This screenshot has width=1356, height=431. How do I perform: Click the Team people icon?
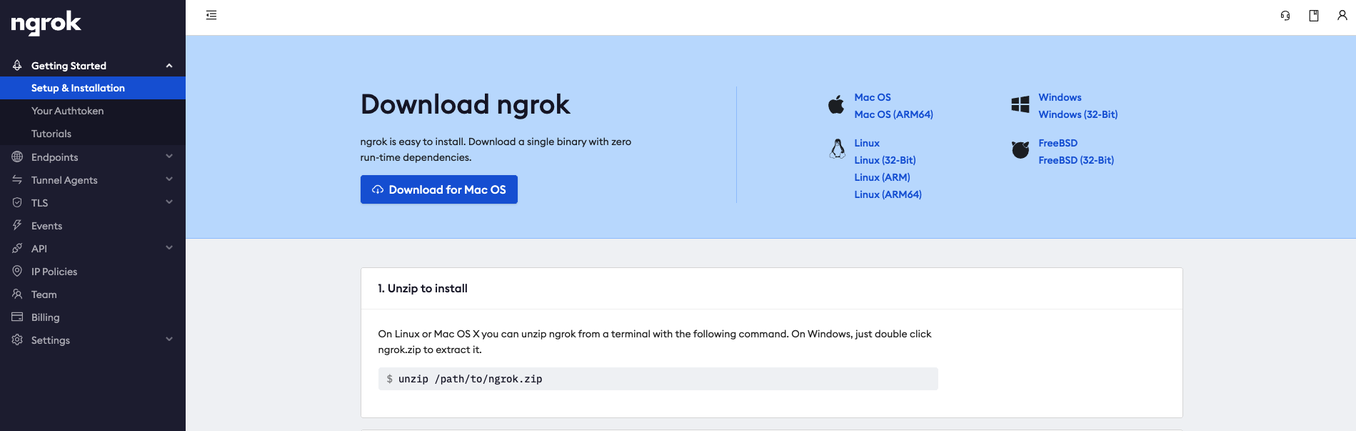coord(17,295)
